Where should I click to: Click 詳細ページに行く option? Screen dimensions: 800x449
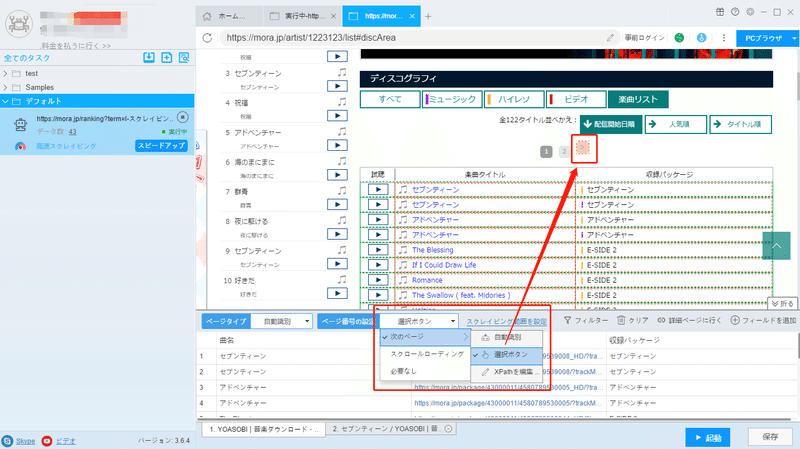click(689, 320)
